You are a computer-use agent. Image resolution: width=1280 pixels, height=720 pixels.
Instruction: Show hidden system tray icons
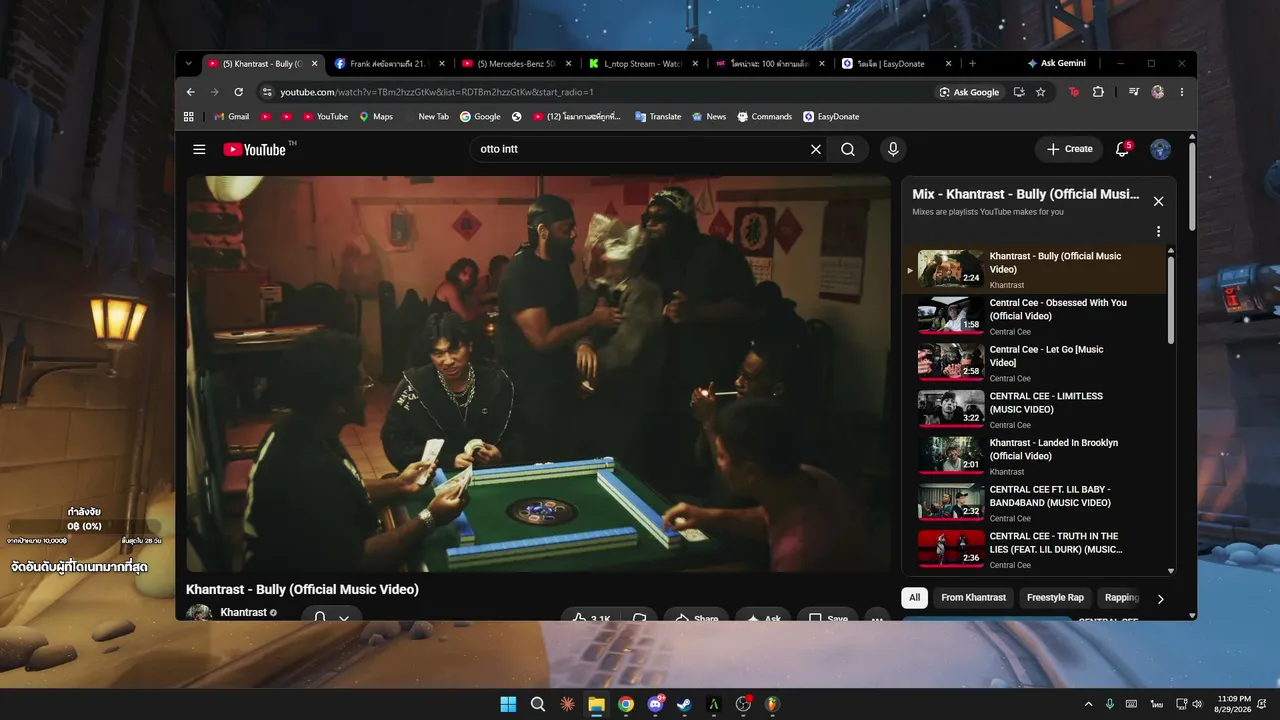[x=1088, y=704]
